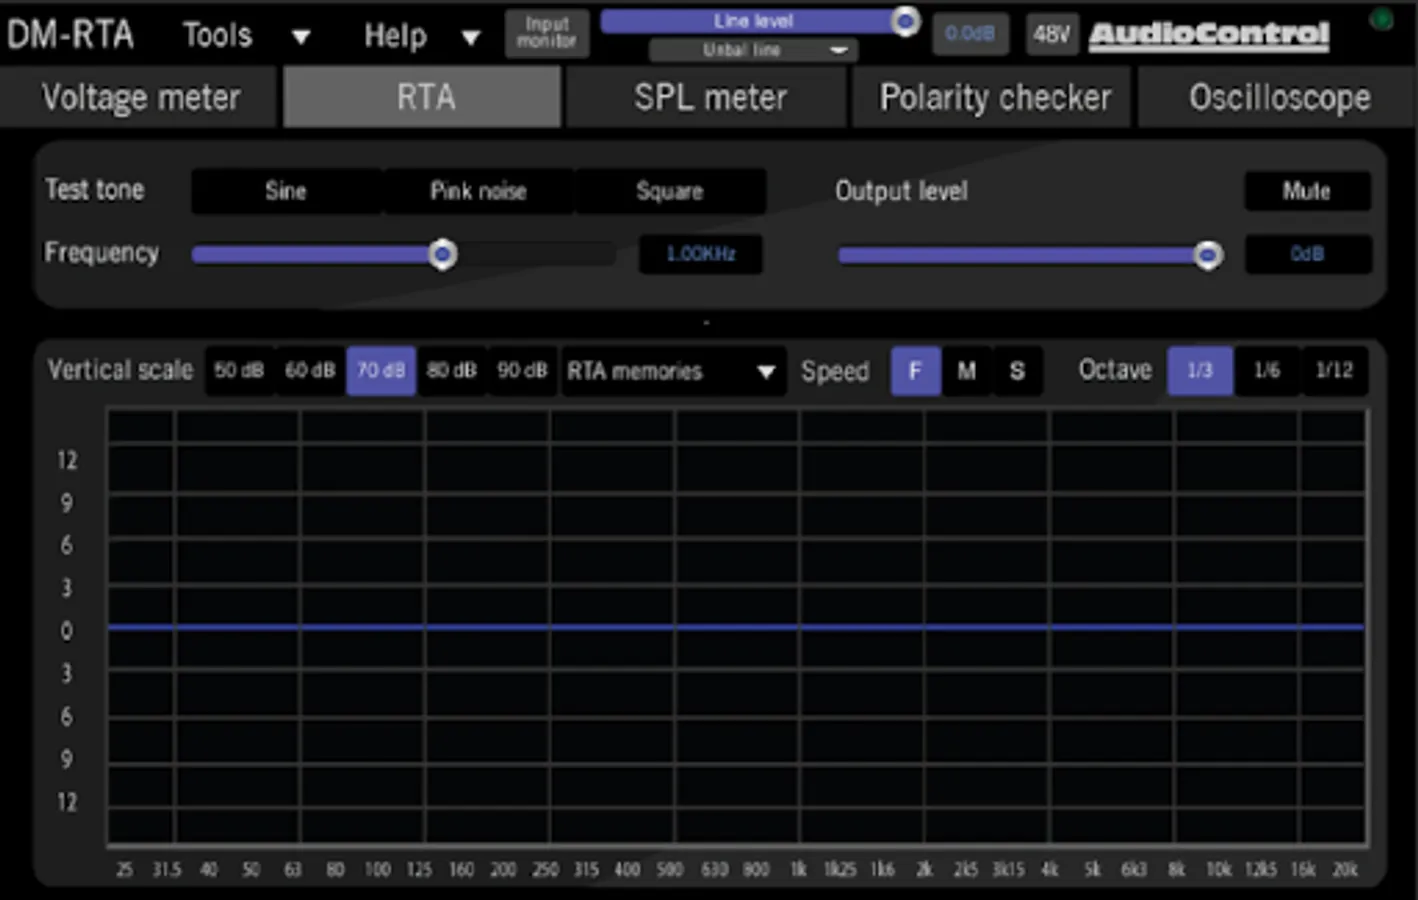Toggle 48V phantom power
Image resolution: width=1418 pixels, height=900 pixels.
(1052, 34)
